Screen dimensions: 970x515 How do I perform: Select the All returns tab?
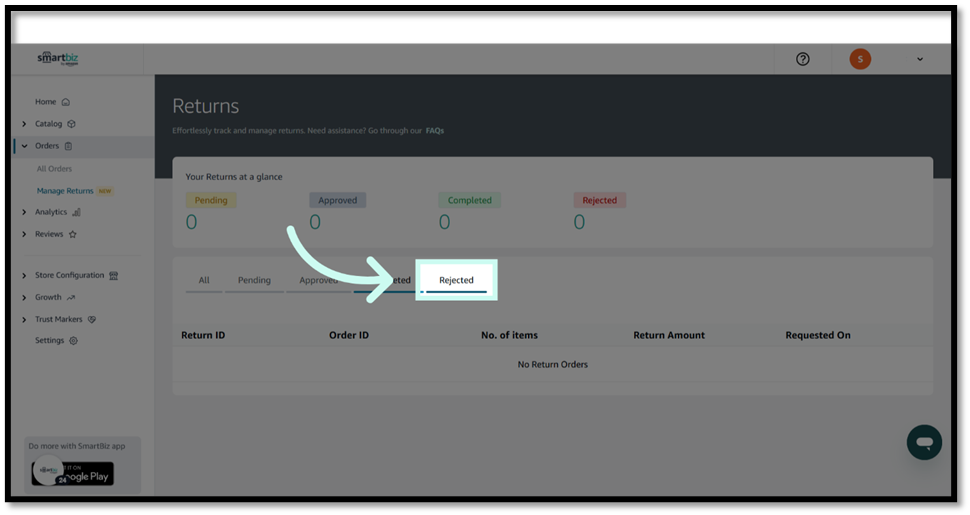[x=204, y=280]
